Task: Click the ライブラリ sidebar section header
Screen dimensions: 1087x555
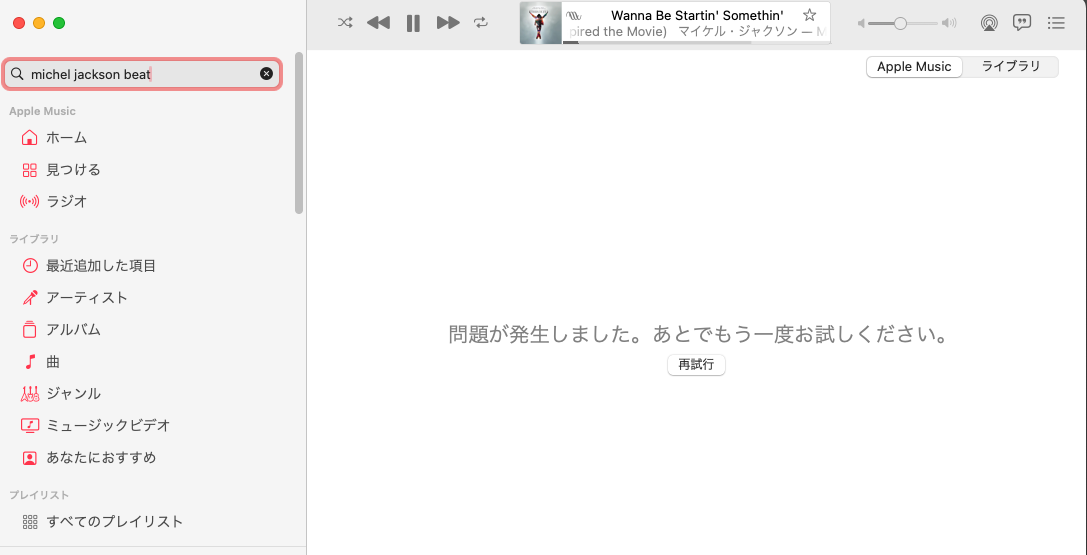Action: (34, 239)
